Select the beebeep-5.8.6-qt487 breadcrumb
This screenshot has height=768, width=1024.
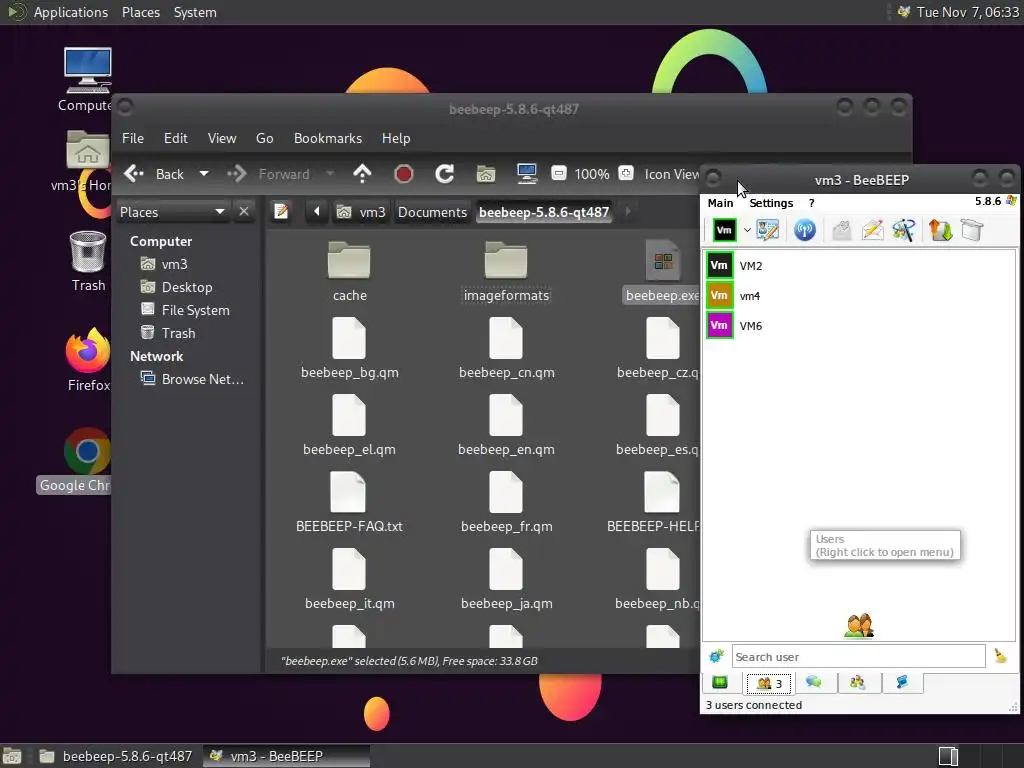pyautogui.click(x=544, y=212)
